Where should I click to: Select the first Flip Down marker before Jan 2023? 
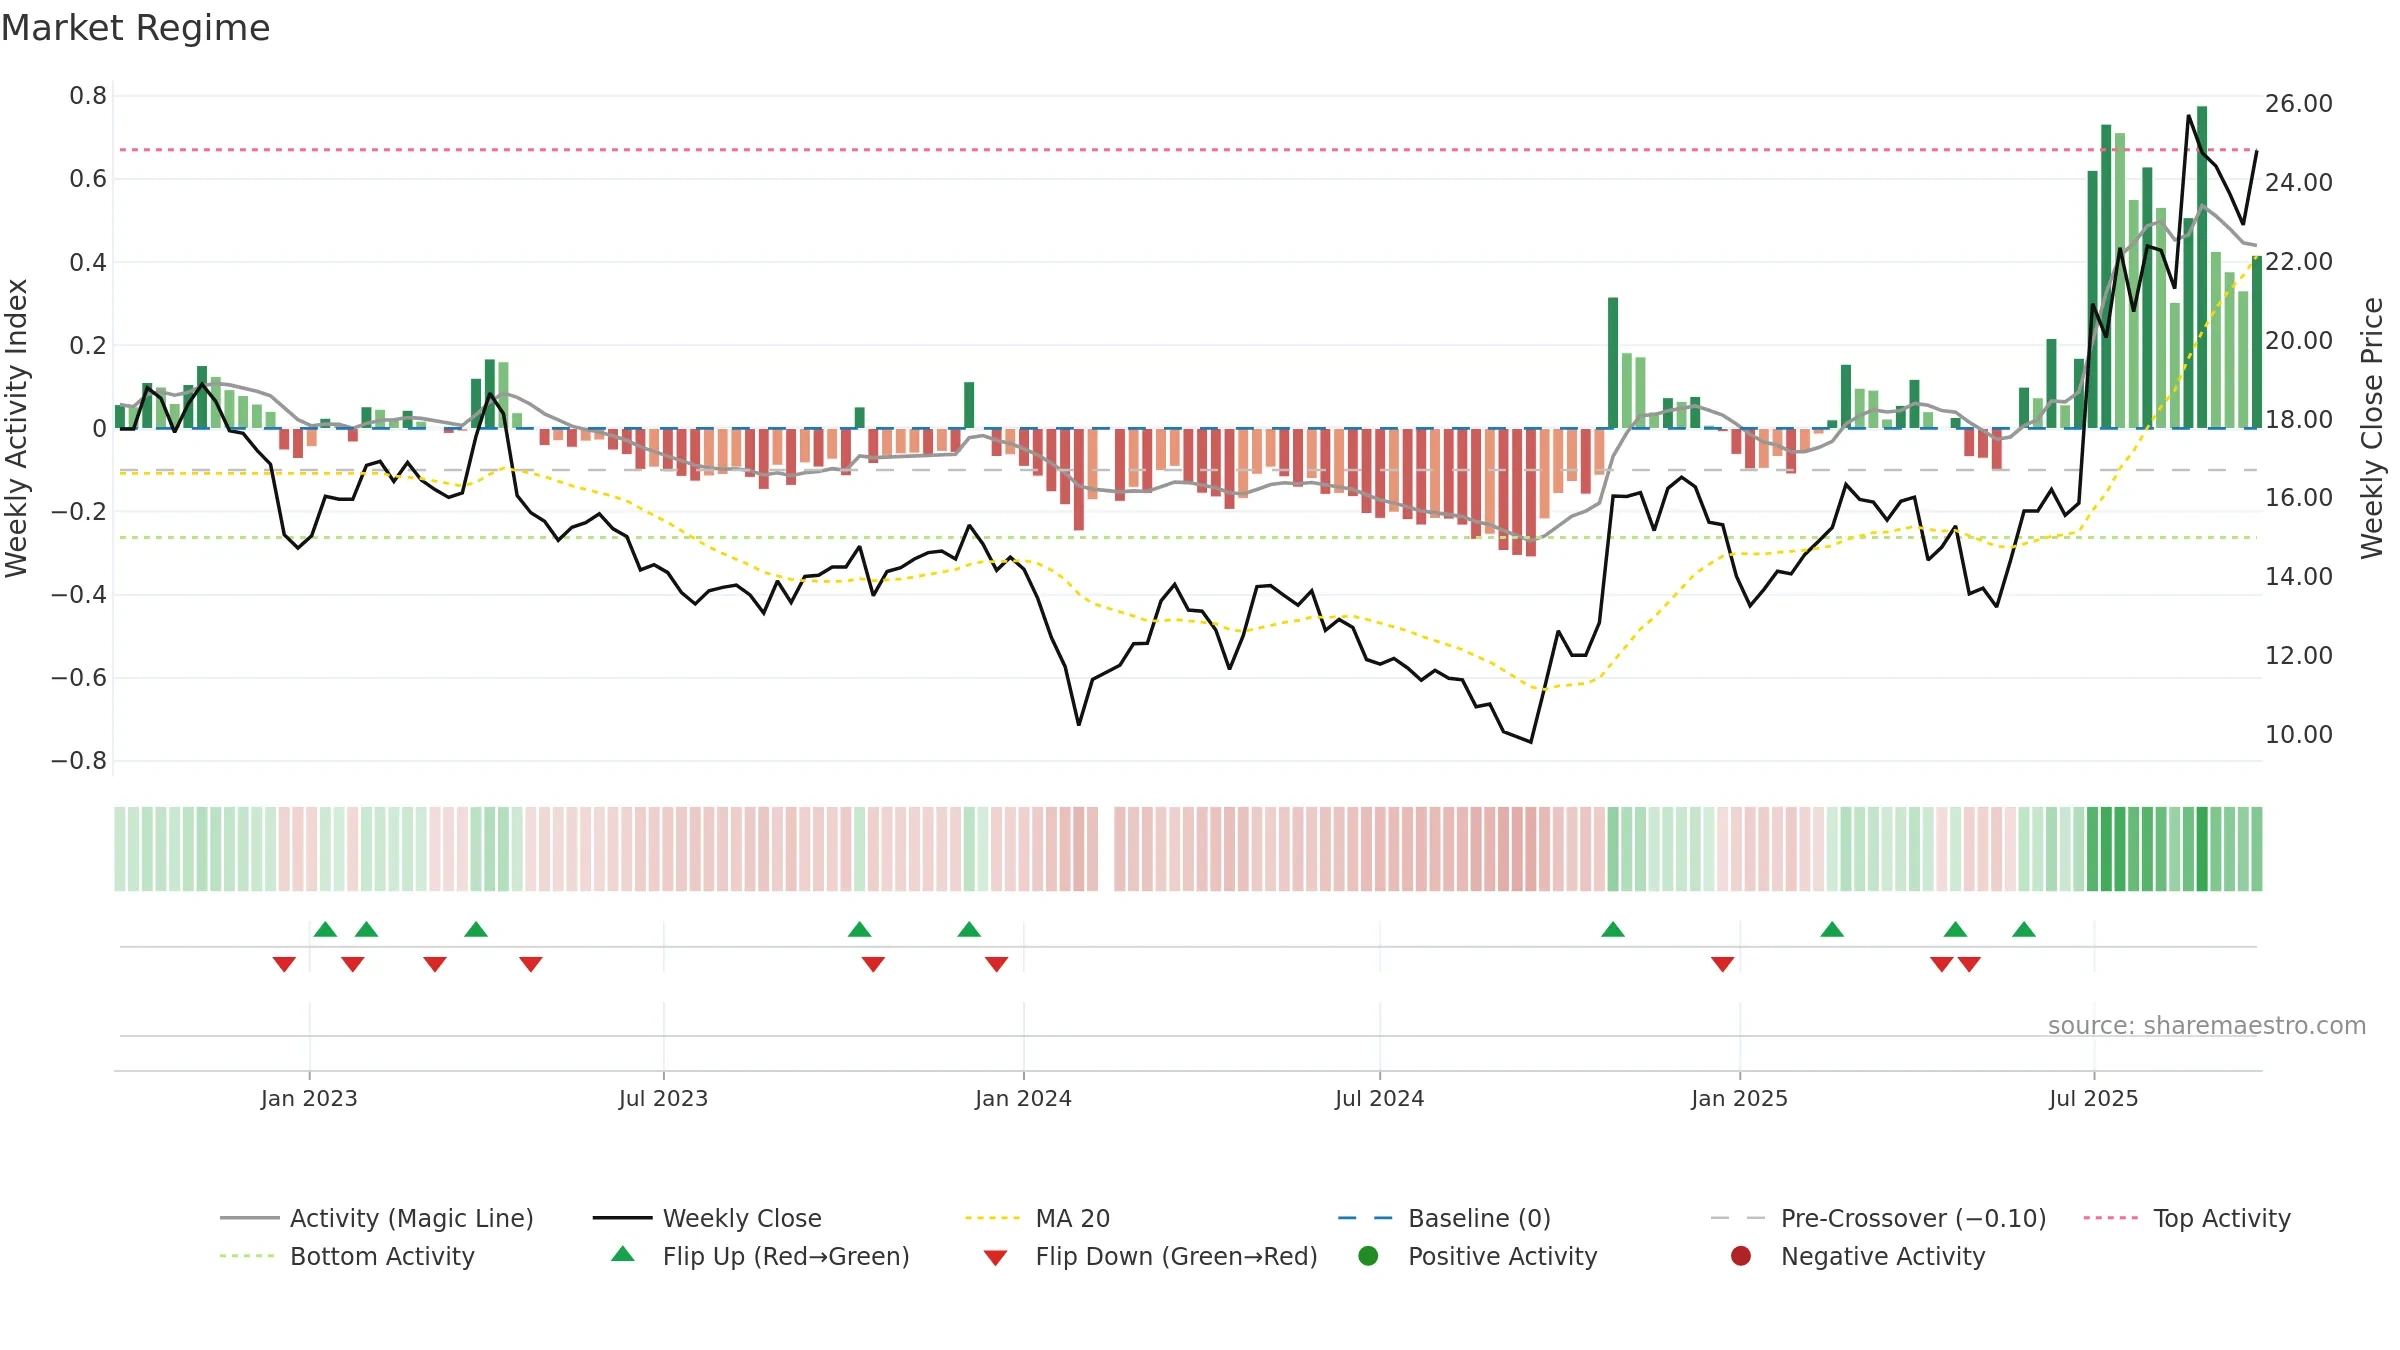click(284, 964)
